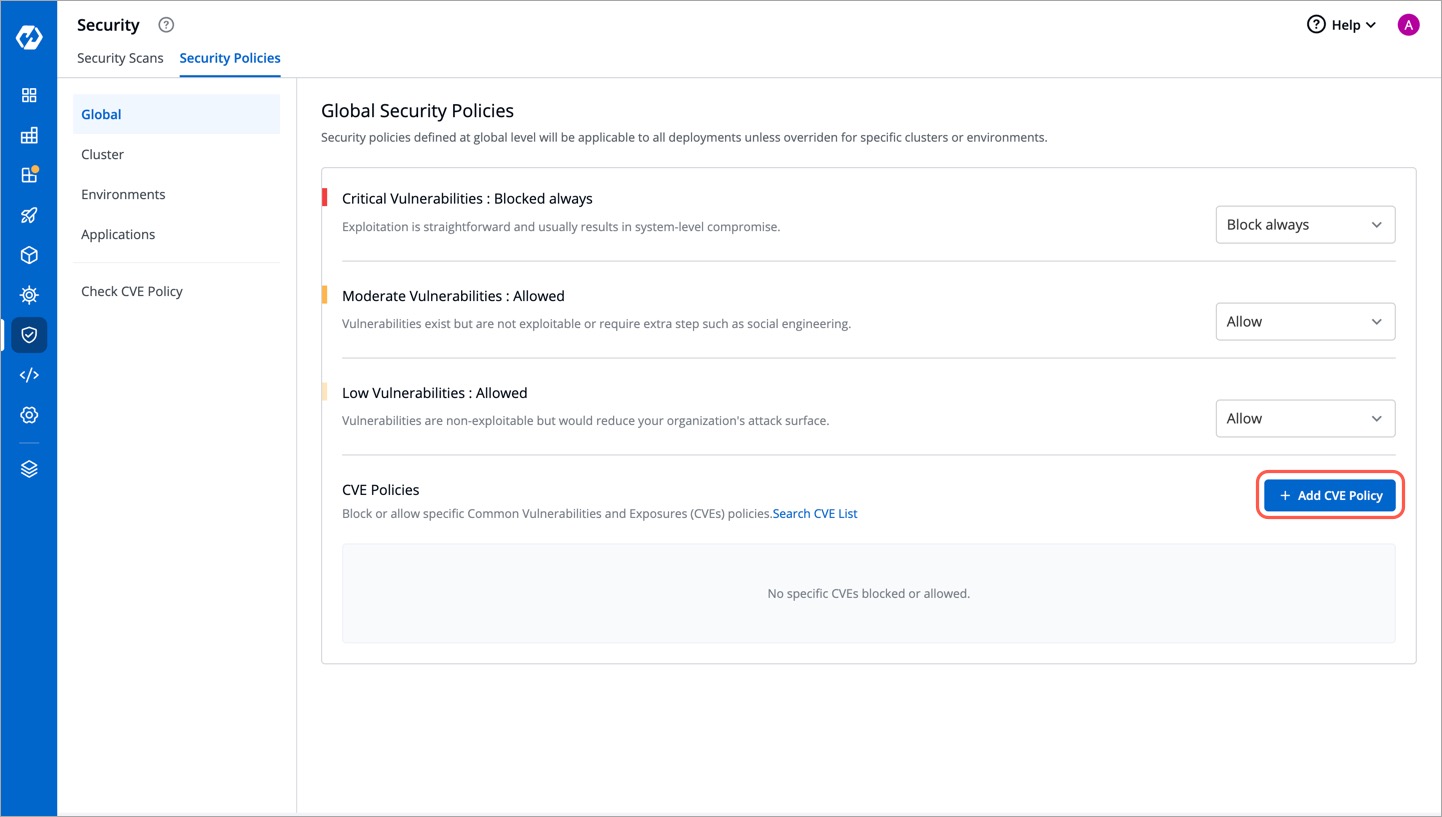Click the question mark icon beside Security title

(165, 24)
